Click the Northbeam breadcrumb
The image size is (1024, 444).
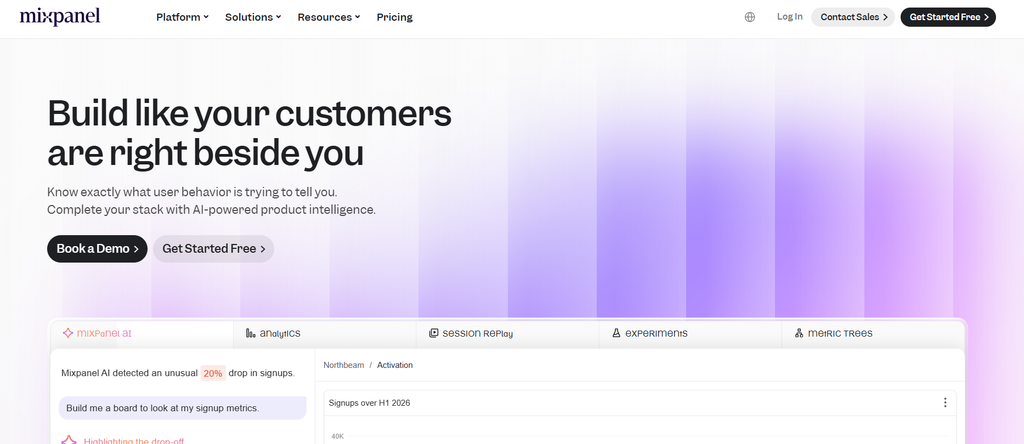click(344, 365)
